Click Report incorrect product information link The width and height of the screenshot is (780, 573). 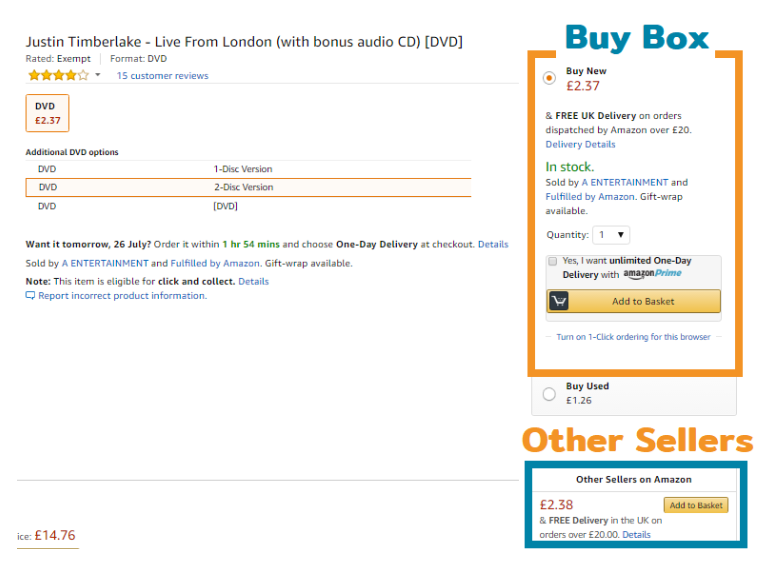pos(122,295)
